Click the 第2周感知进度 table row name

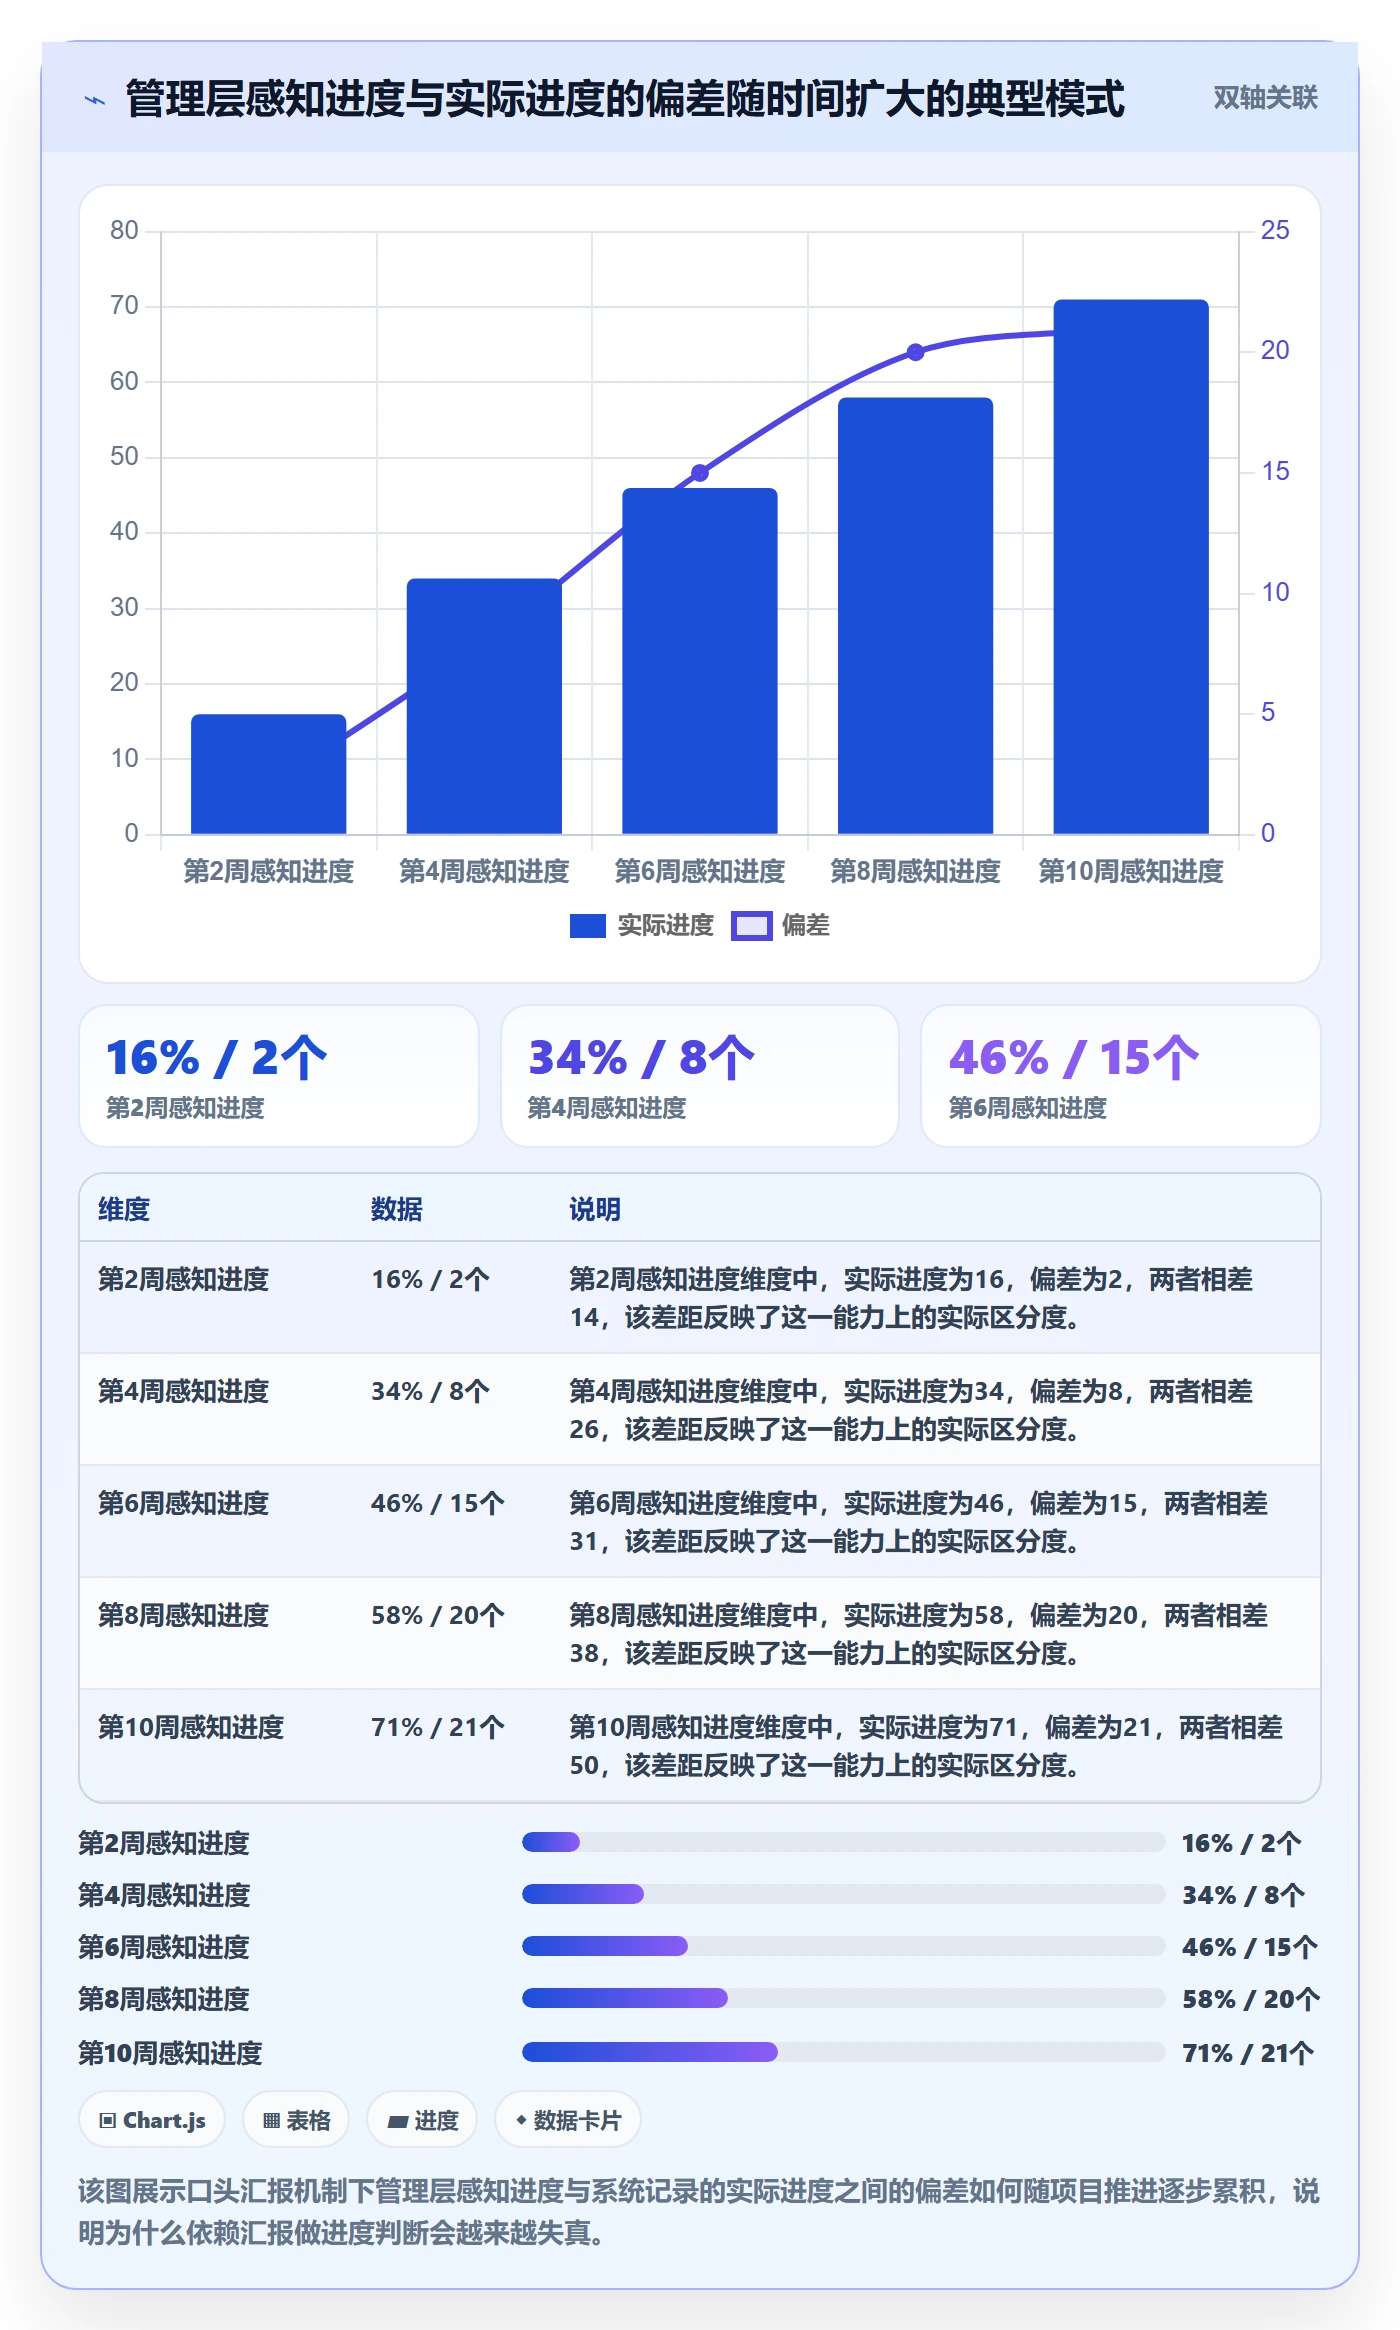click(184, 1279)
